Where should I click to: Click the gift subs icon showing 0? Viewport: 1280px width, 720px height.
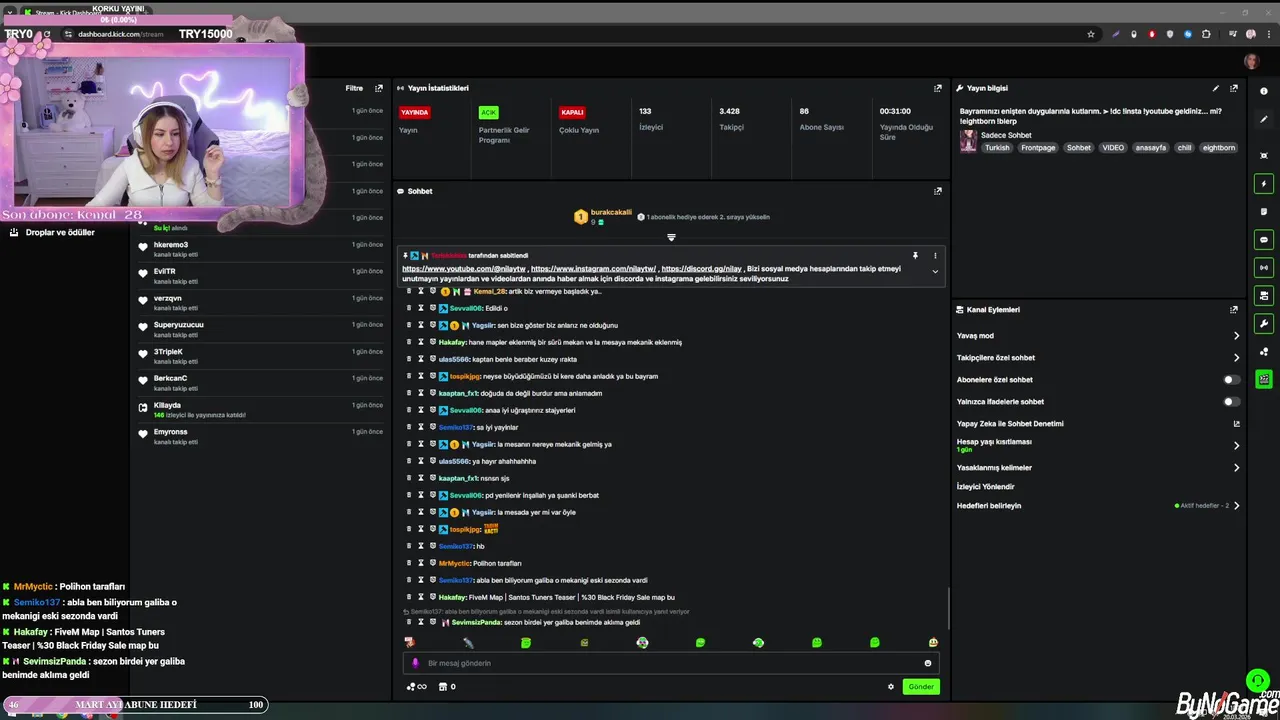tap(447, 687)
